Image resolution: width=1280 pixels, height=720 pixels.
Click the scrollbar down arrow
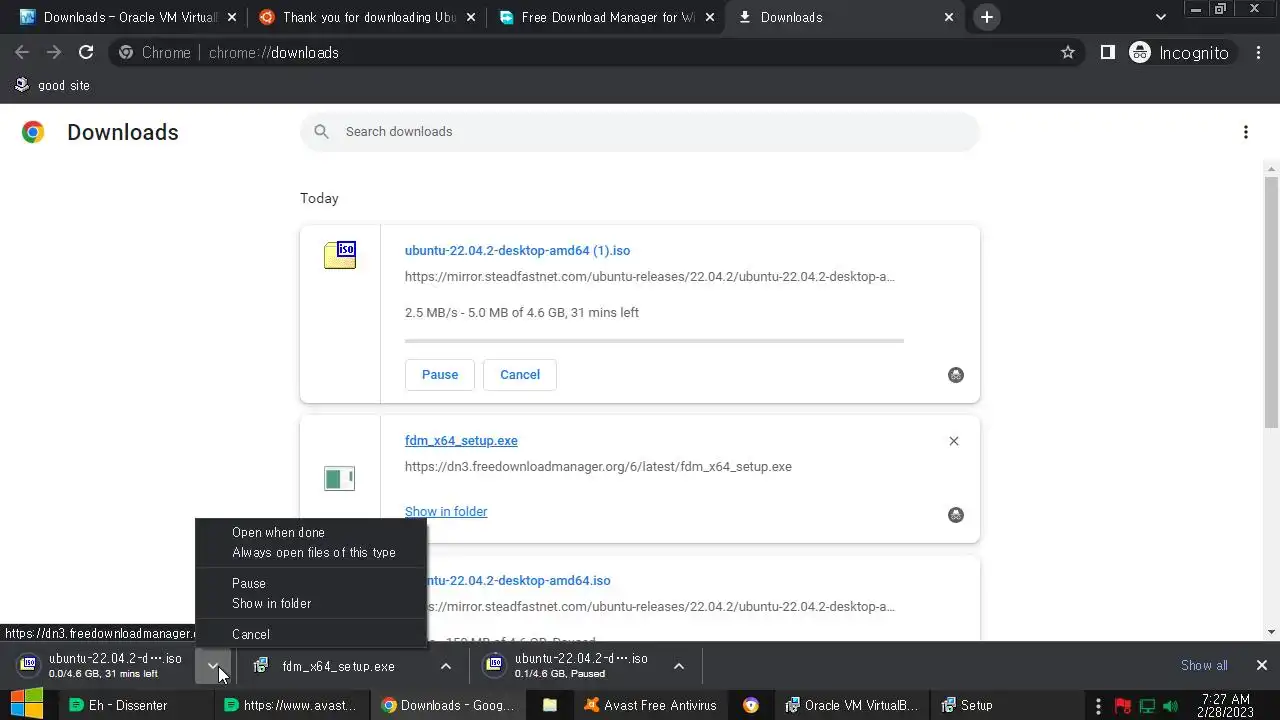click(1271, 631)
